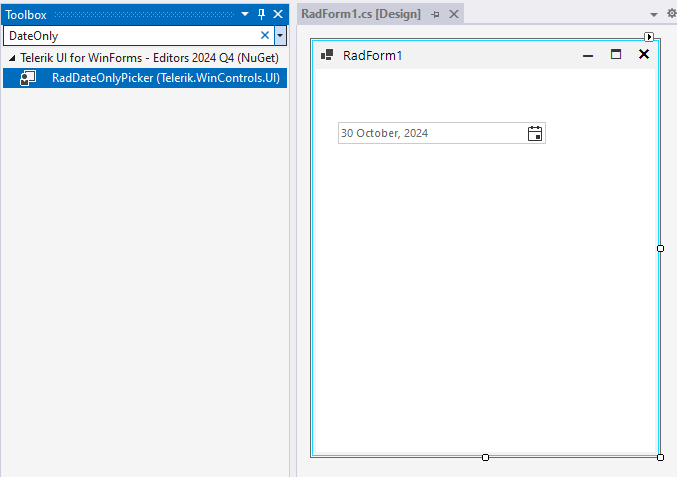Image resolution: width=677 pixels, height=477 pixels.
Task: Open the designer window settings gear
Action: coord(671,14)
